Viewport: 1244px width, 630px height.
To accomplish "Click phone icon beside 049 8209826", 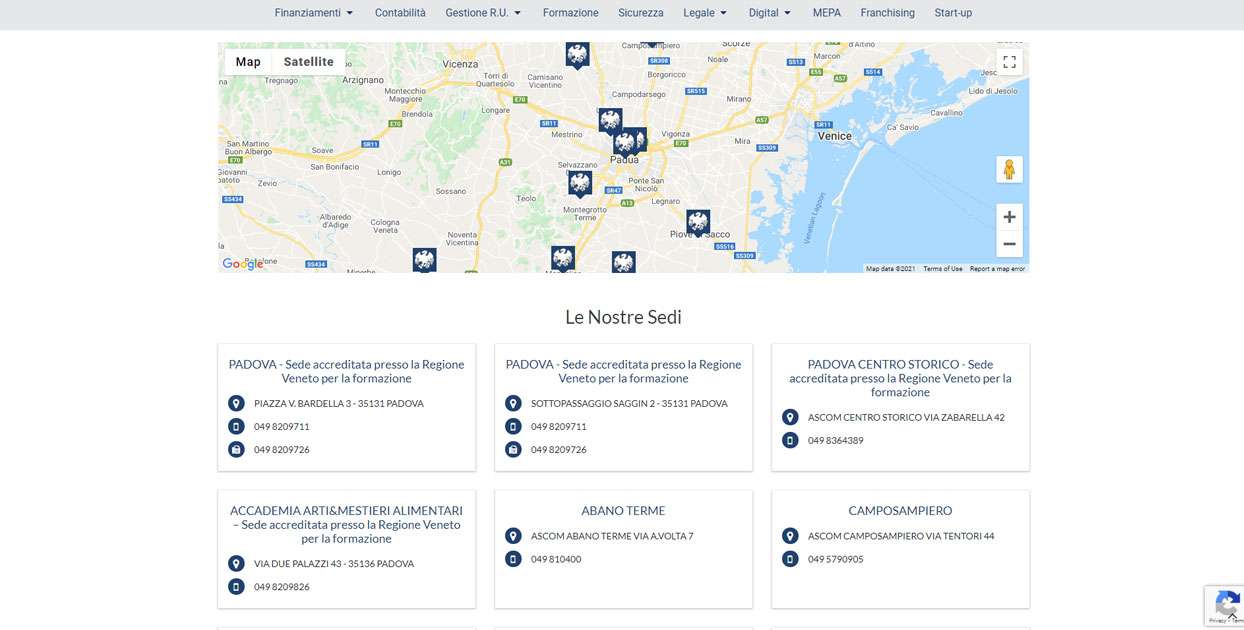I will (236, 587).
